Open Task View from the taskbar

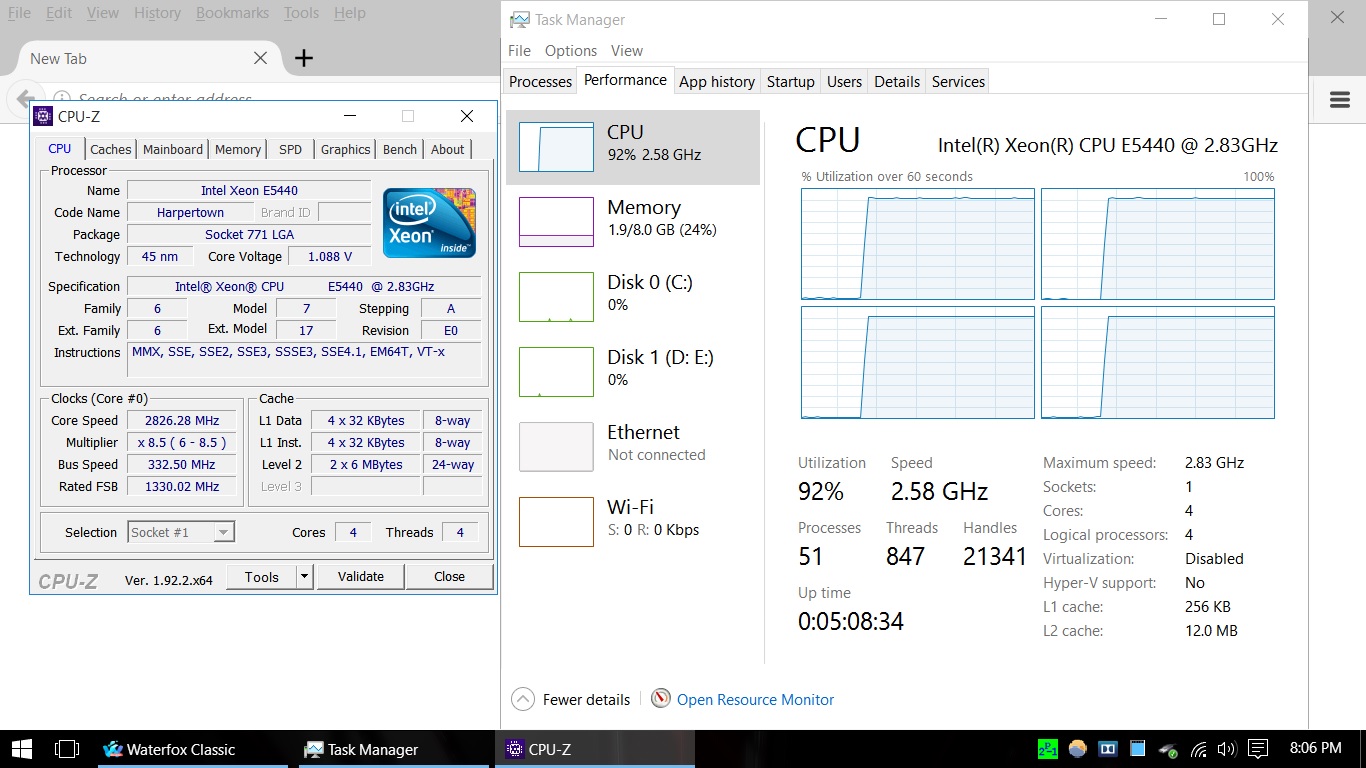tap(66, 748)
